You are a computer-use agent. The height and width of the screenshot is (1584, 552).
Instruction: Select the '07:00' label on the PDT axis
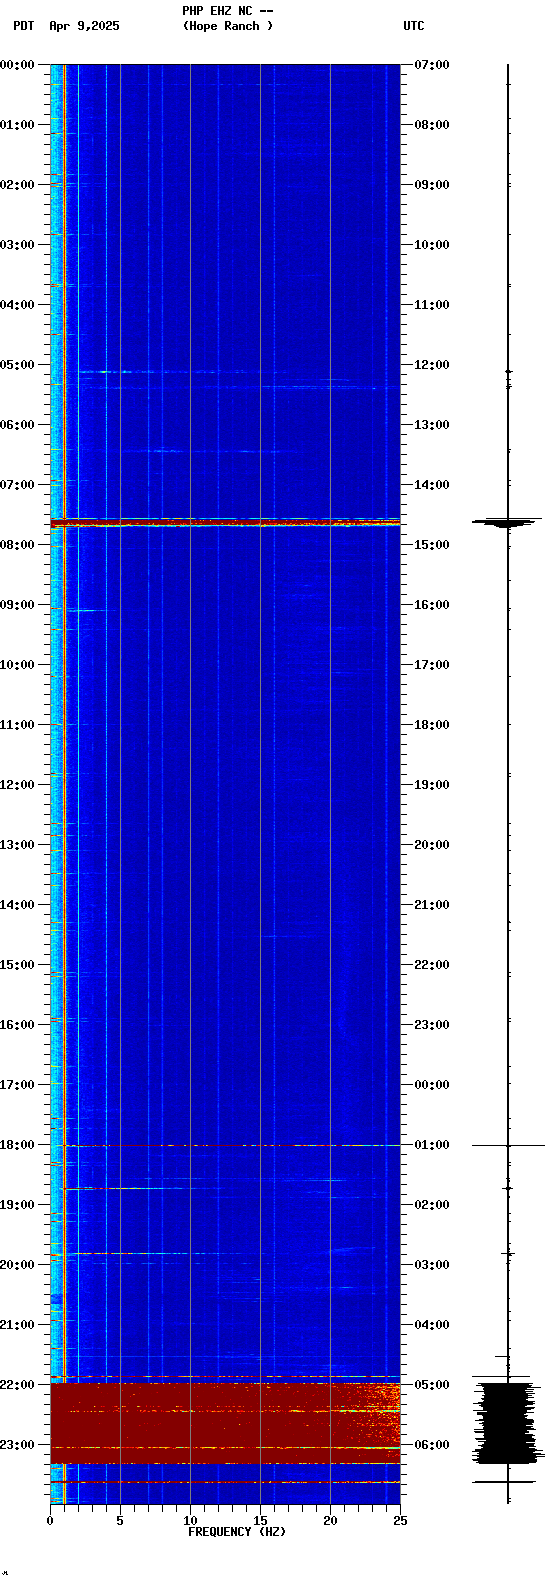click(17, 485)
